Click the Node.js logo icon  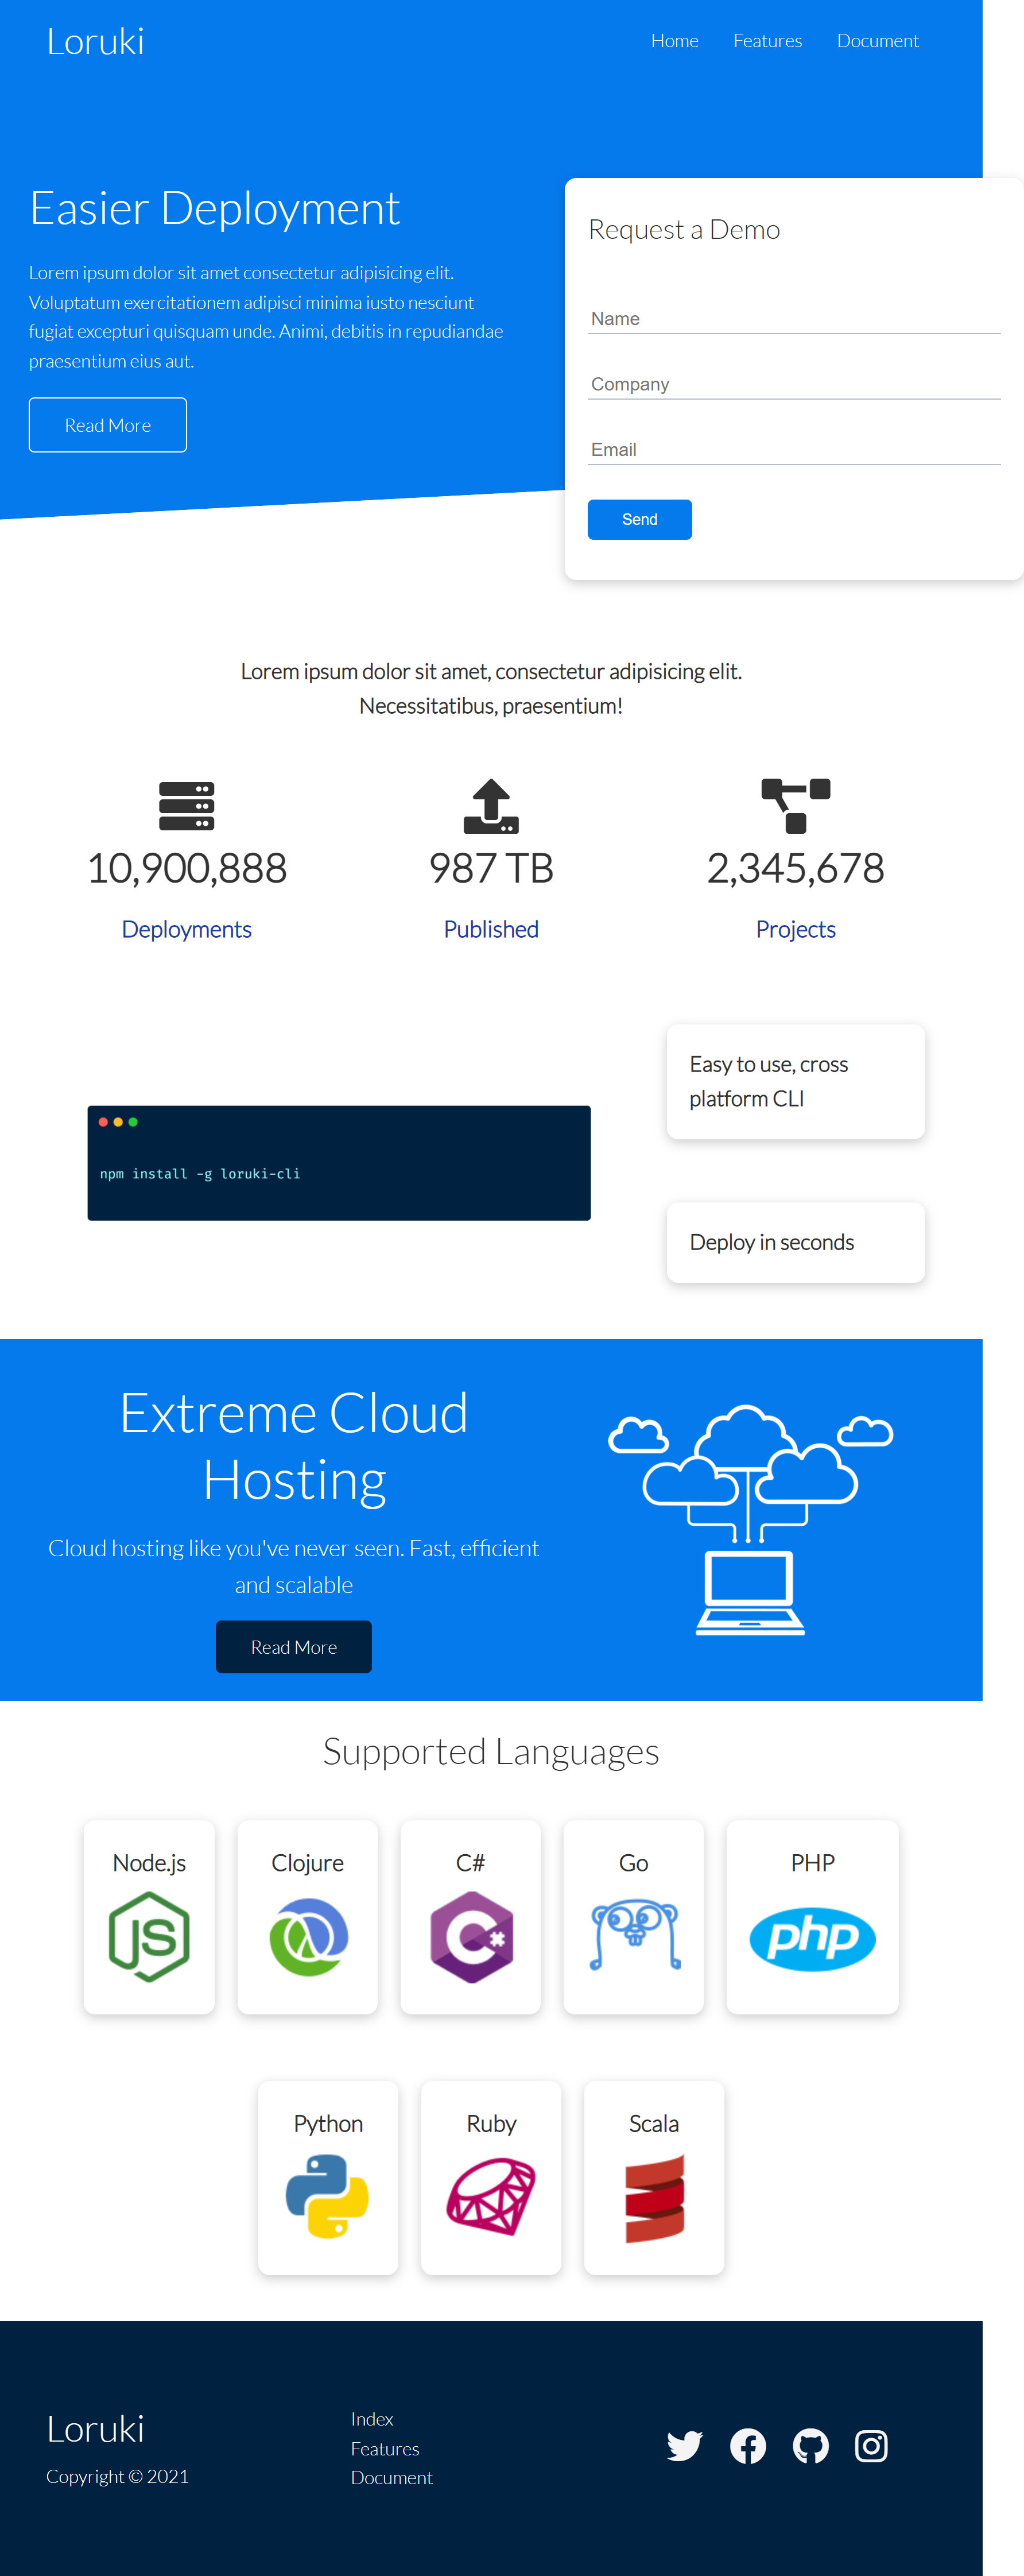click(x=149, y=1937)
